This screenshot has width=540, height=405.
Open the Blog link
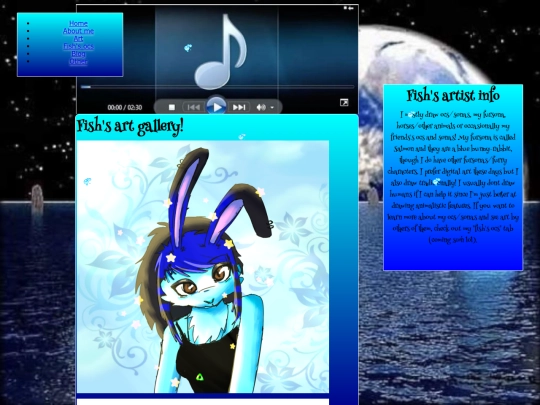click(x=79, y=54)
